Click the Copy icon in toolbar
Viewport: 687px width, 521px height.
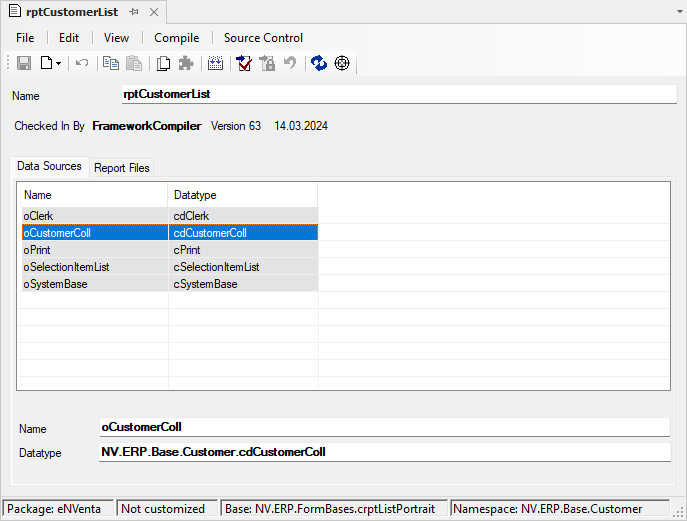[x=111, y=63]
